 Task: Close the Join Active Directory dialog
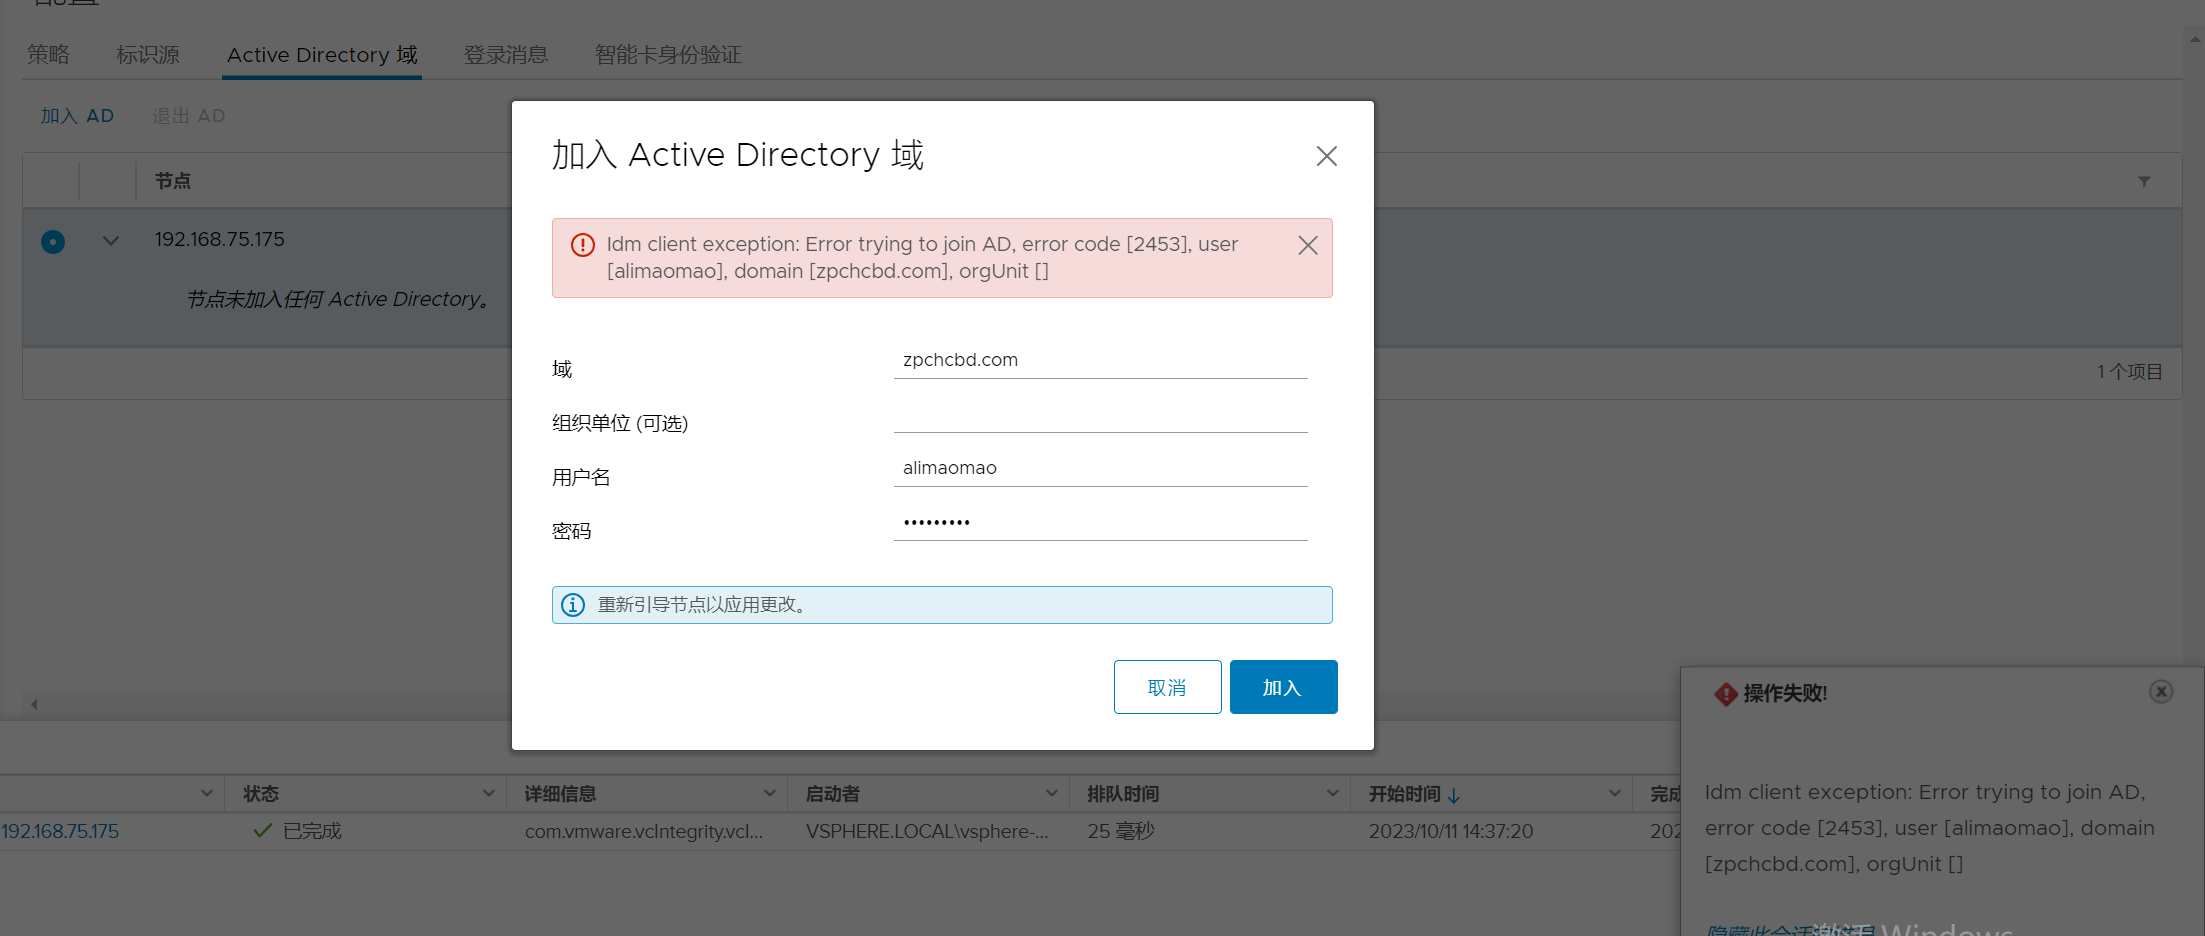click(1326, 156)
